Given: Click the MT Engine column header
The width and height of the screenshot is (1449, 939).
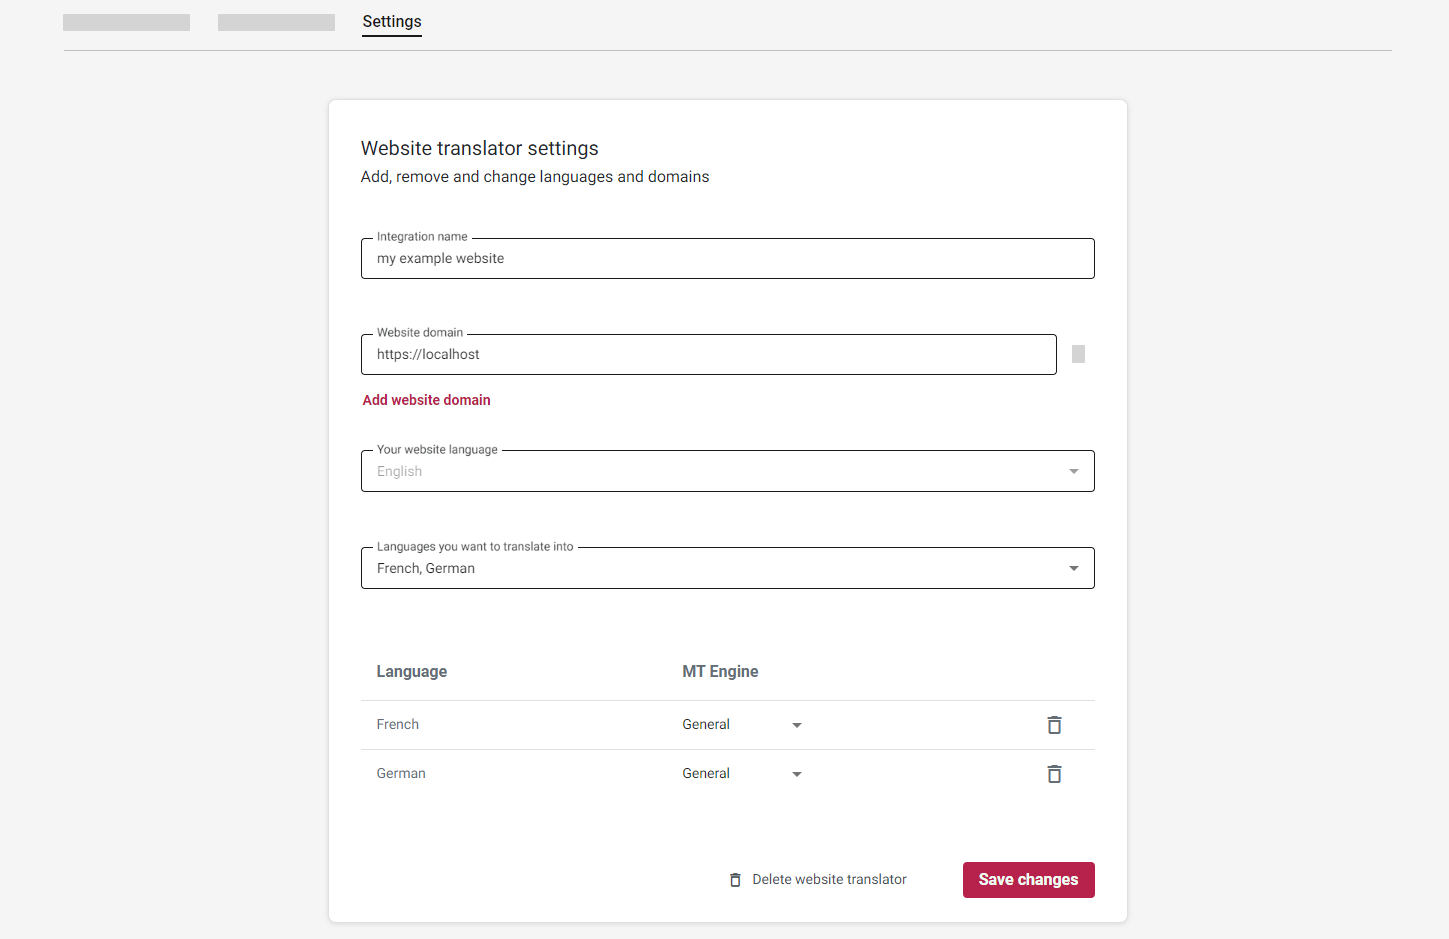Looking at the screenshot, I should pos(720,672).
